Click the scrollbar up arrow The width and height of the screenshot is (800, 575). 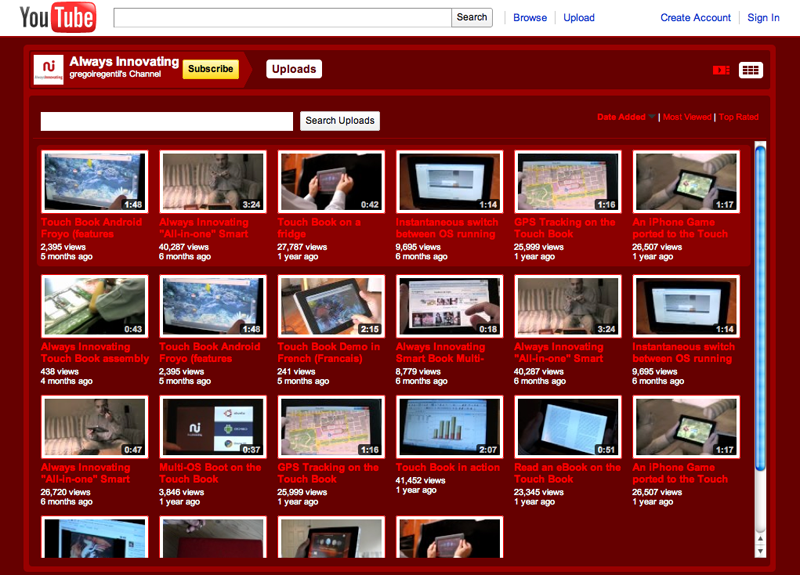760,539
